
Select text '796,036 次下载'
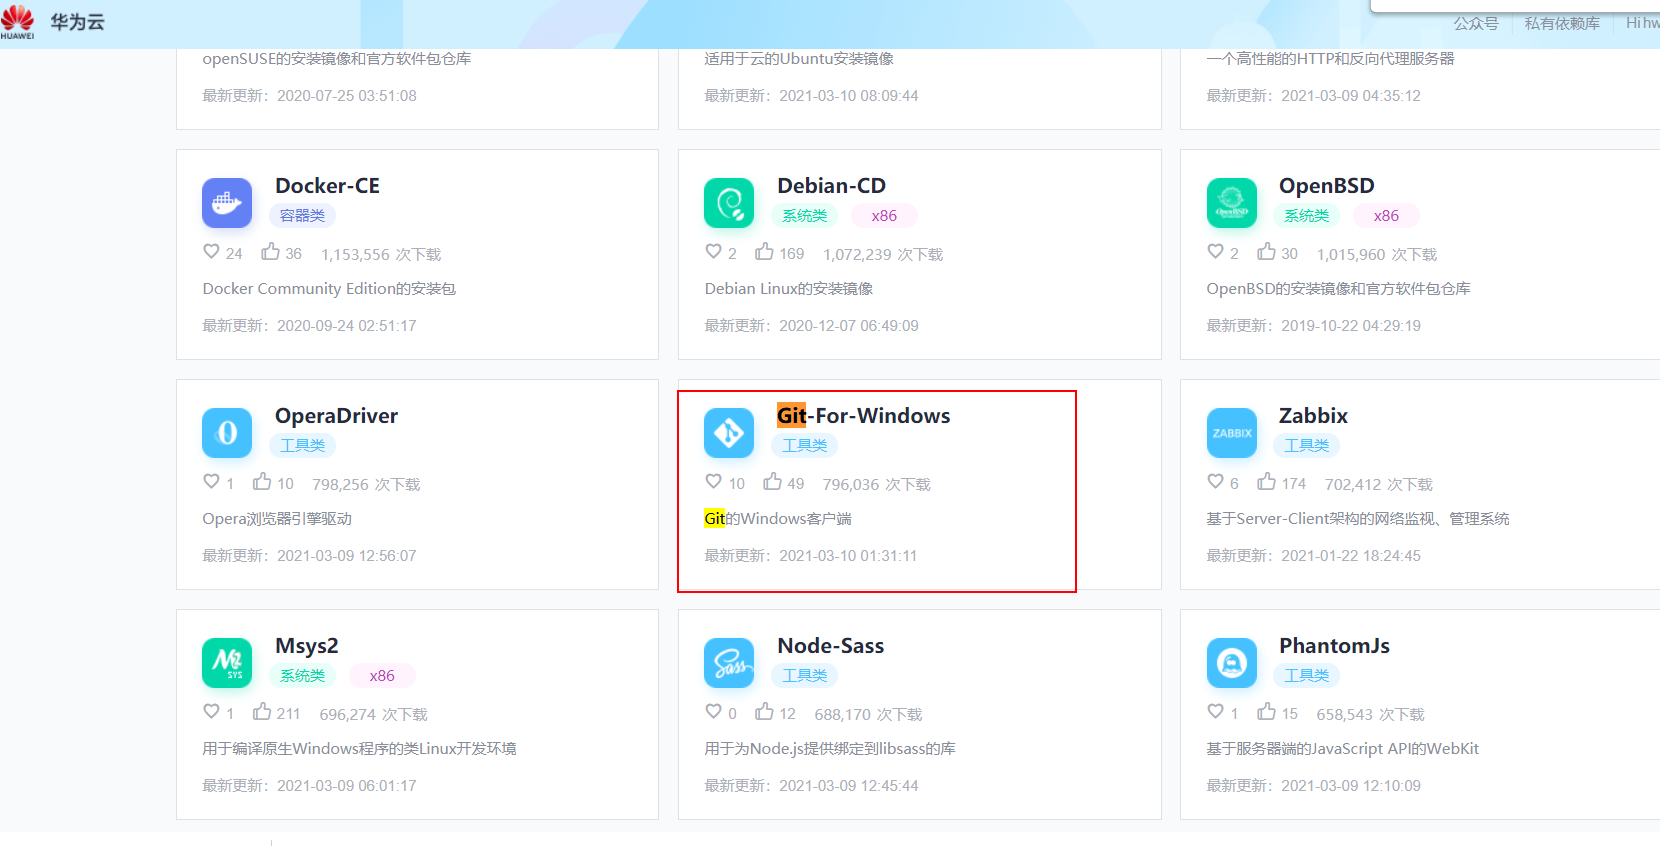876,485
